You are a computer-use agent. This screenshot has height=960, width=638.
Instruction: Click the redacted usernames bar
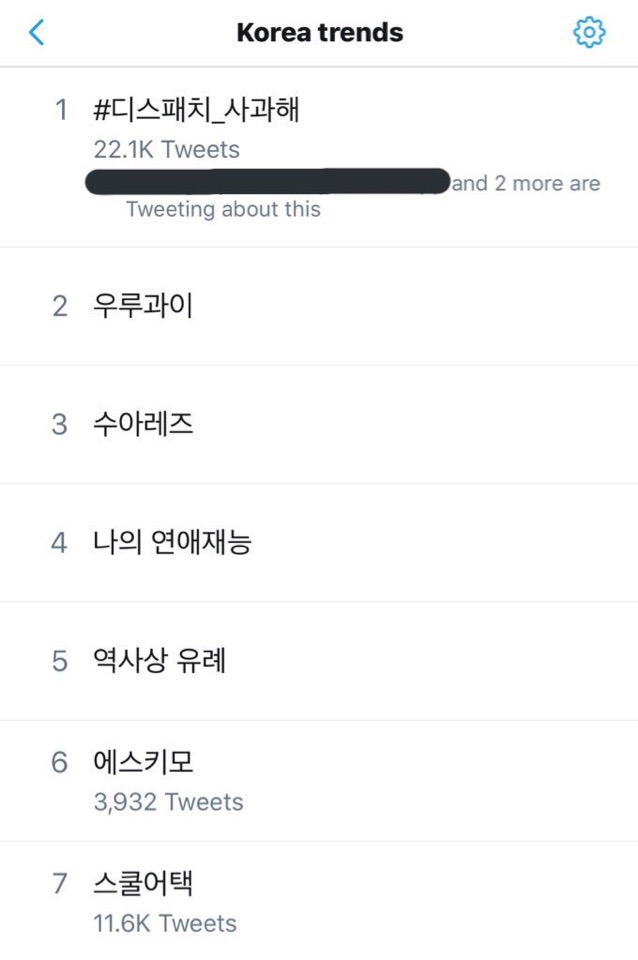(x=268, y=183)
